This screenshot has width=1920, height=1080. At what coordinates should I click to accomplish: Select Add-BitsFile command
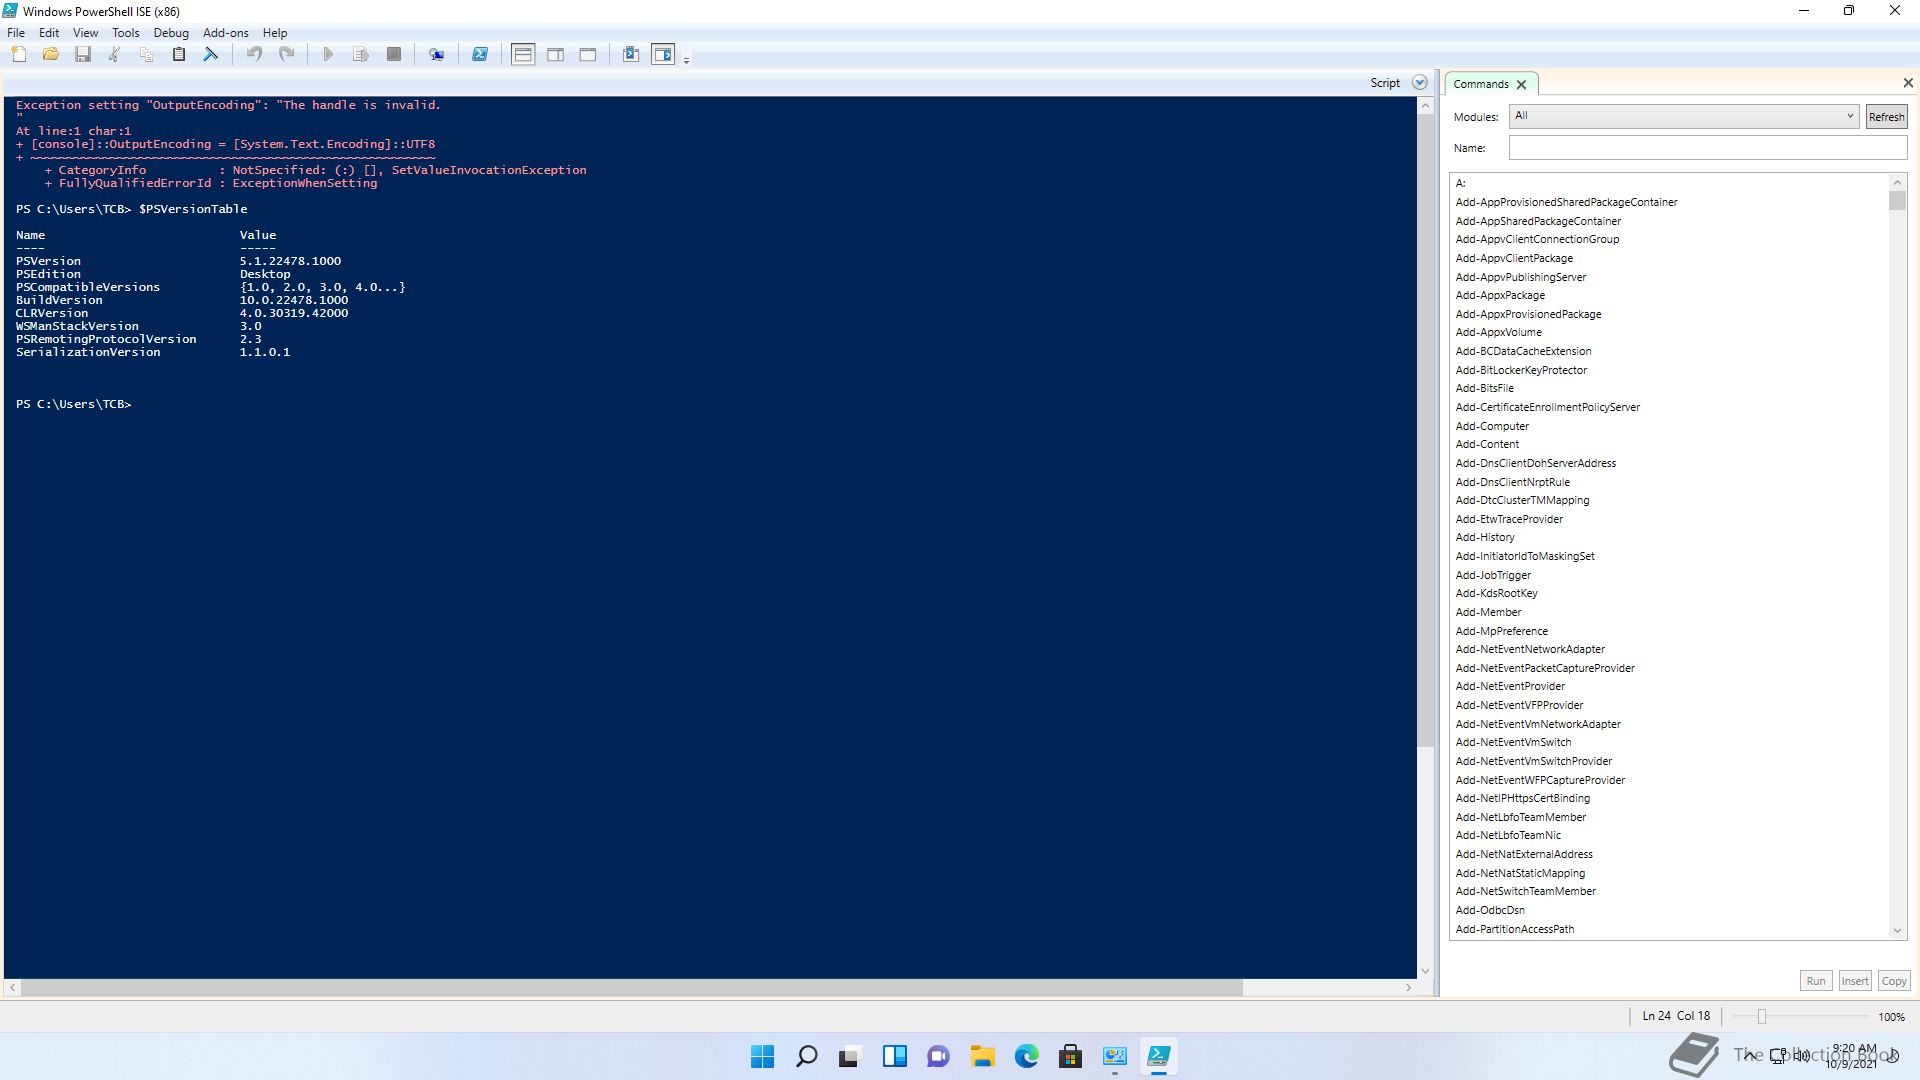click(x=1484, y=389)
